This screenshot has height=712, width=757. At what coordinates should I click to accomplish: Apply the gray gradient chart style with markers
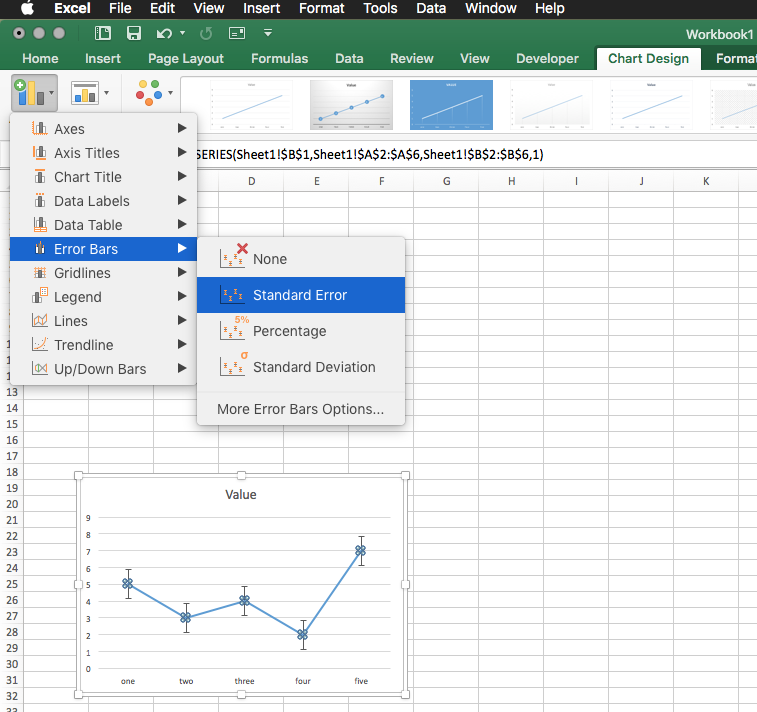pyautogui.click(x=351, y=105)
